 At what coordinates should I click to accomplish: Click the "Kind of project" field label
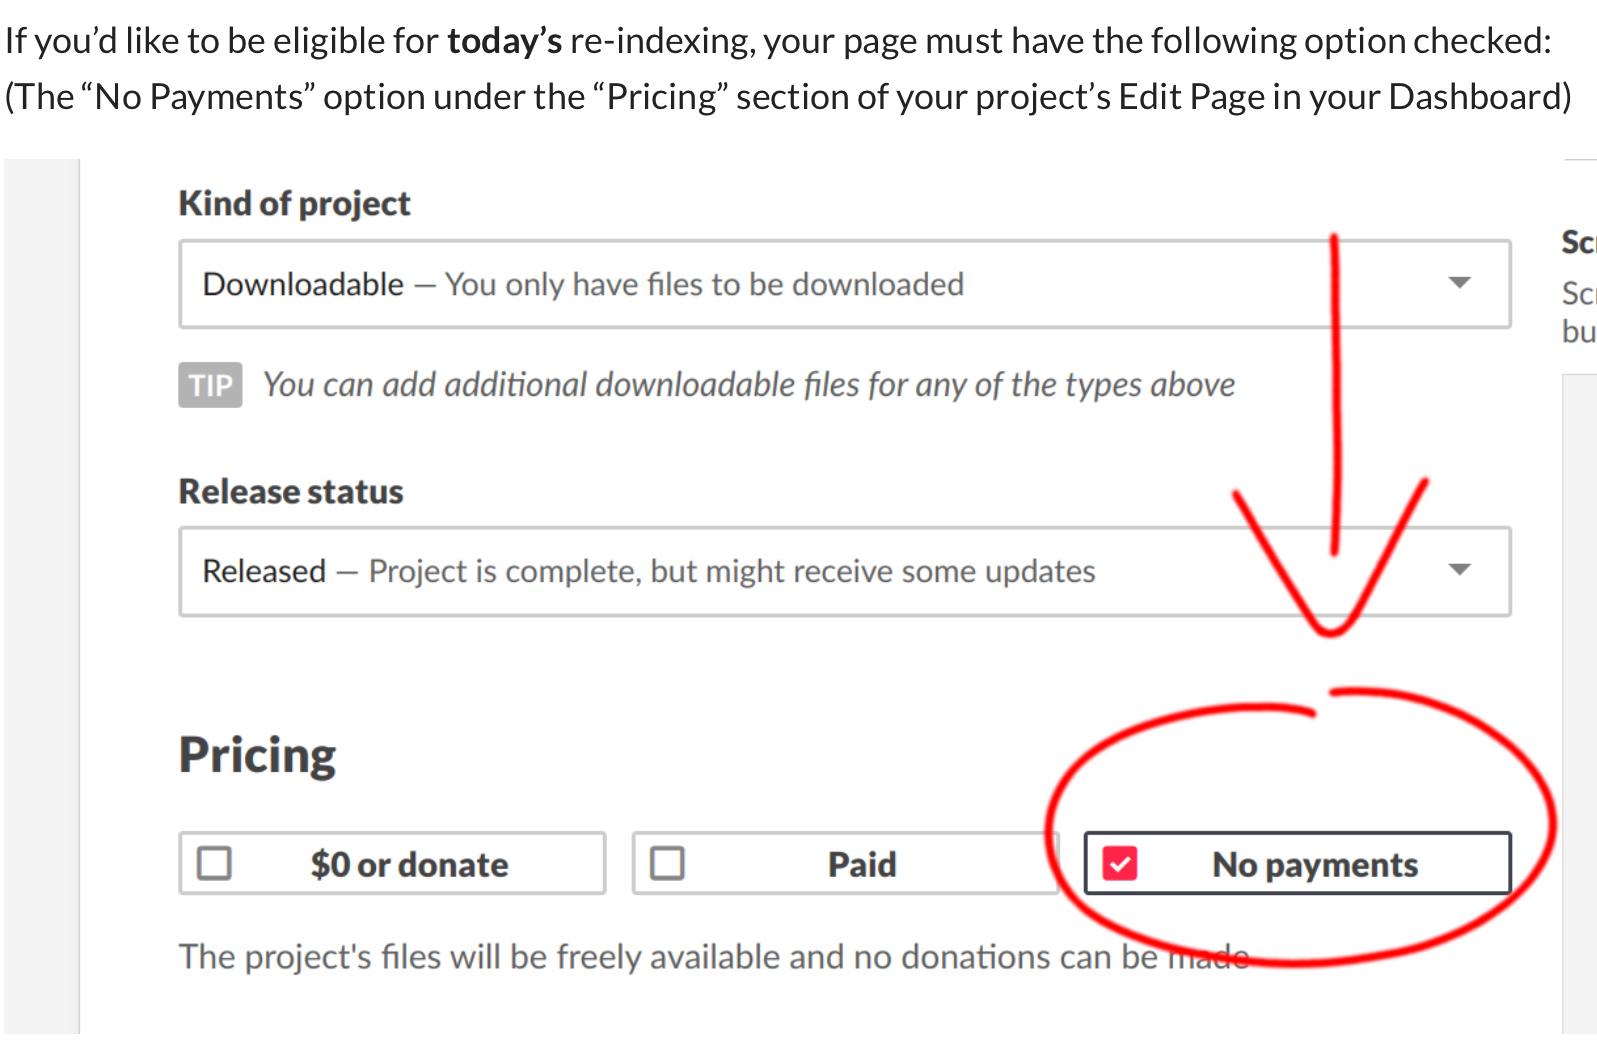point(294,203)
